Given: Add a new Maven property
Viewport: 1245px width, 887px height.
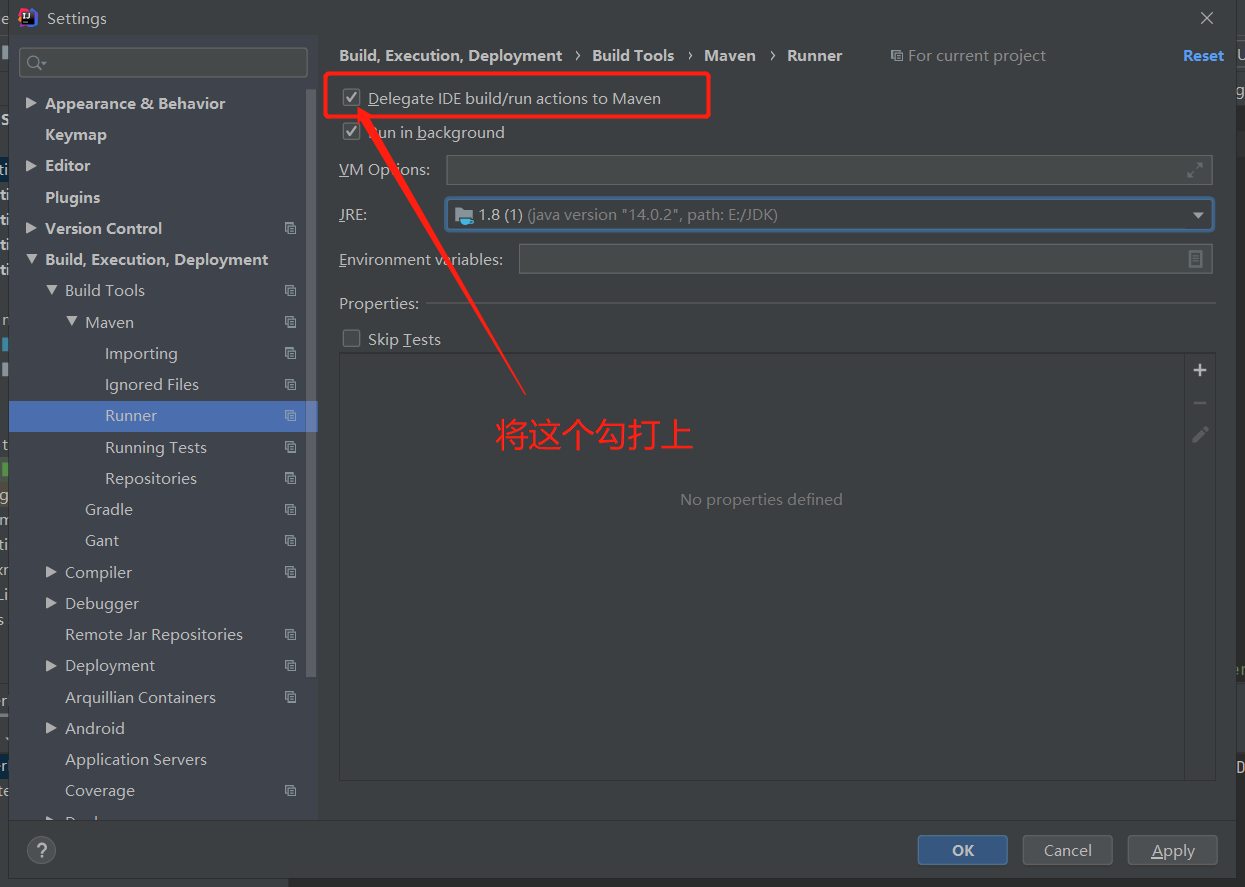Looking at the screenshot, I should click(1199, 369).
